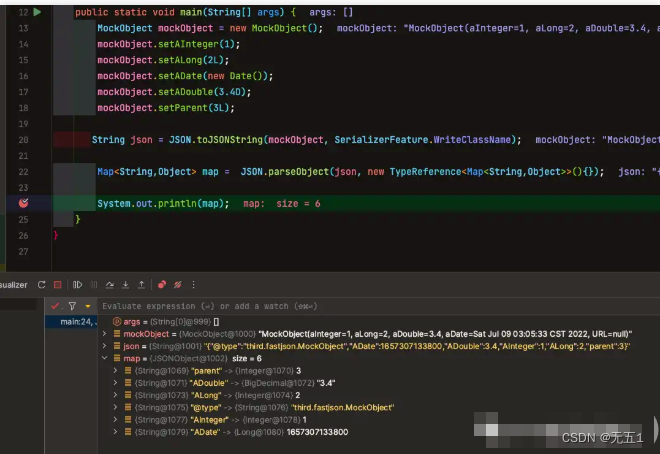Click the red checkmark thread status icon
660x454 pixels.
55,306
